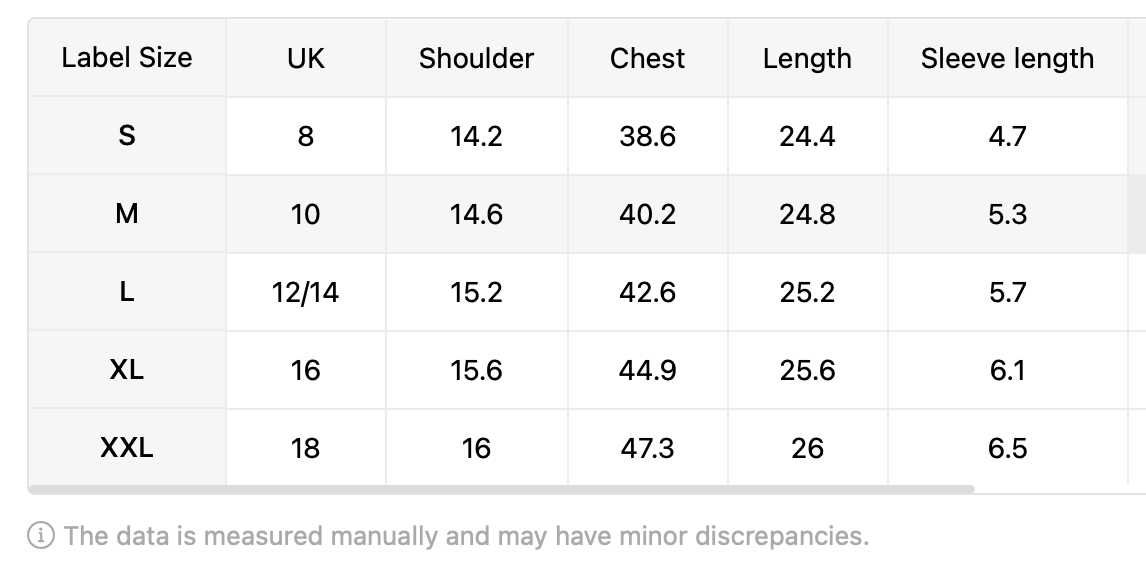The width and height of the screenshot is (1146, 580).
Task: Select the S size row label
Action: tap(127, 136)
